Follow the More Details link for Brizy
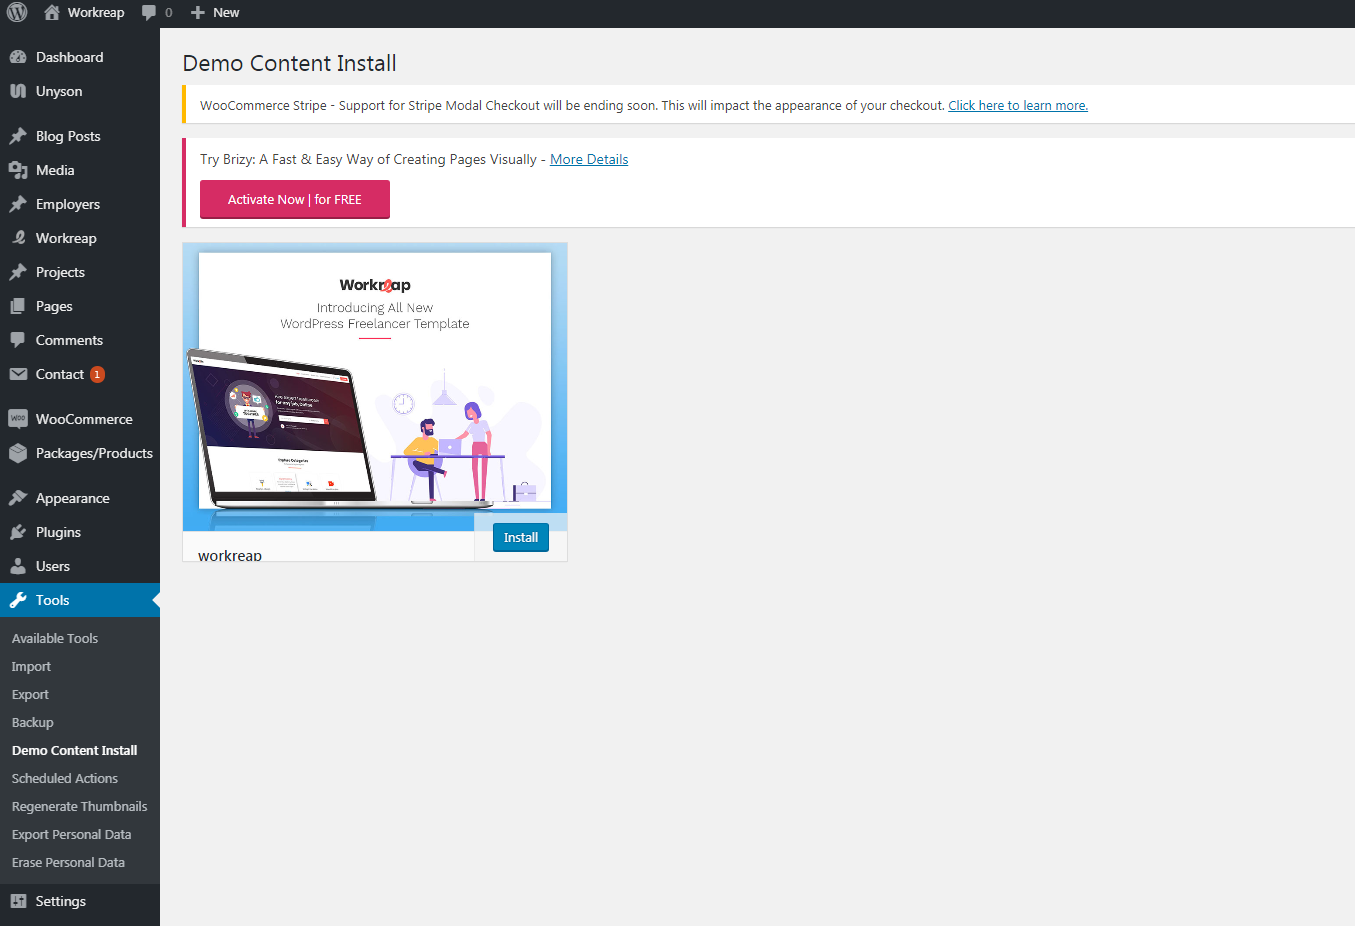The image size is (1355, 926). [589, 159]
